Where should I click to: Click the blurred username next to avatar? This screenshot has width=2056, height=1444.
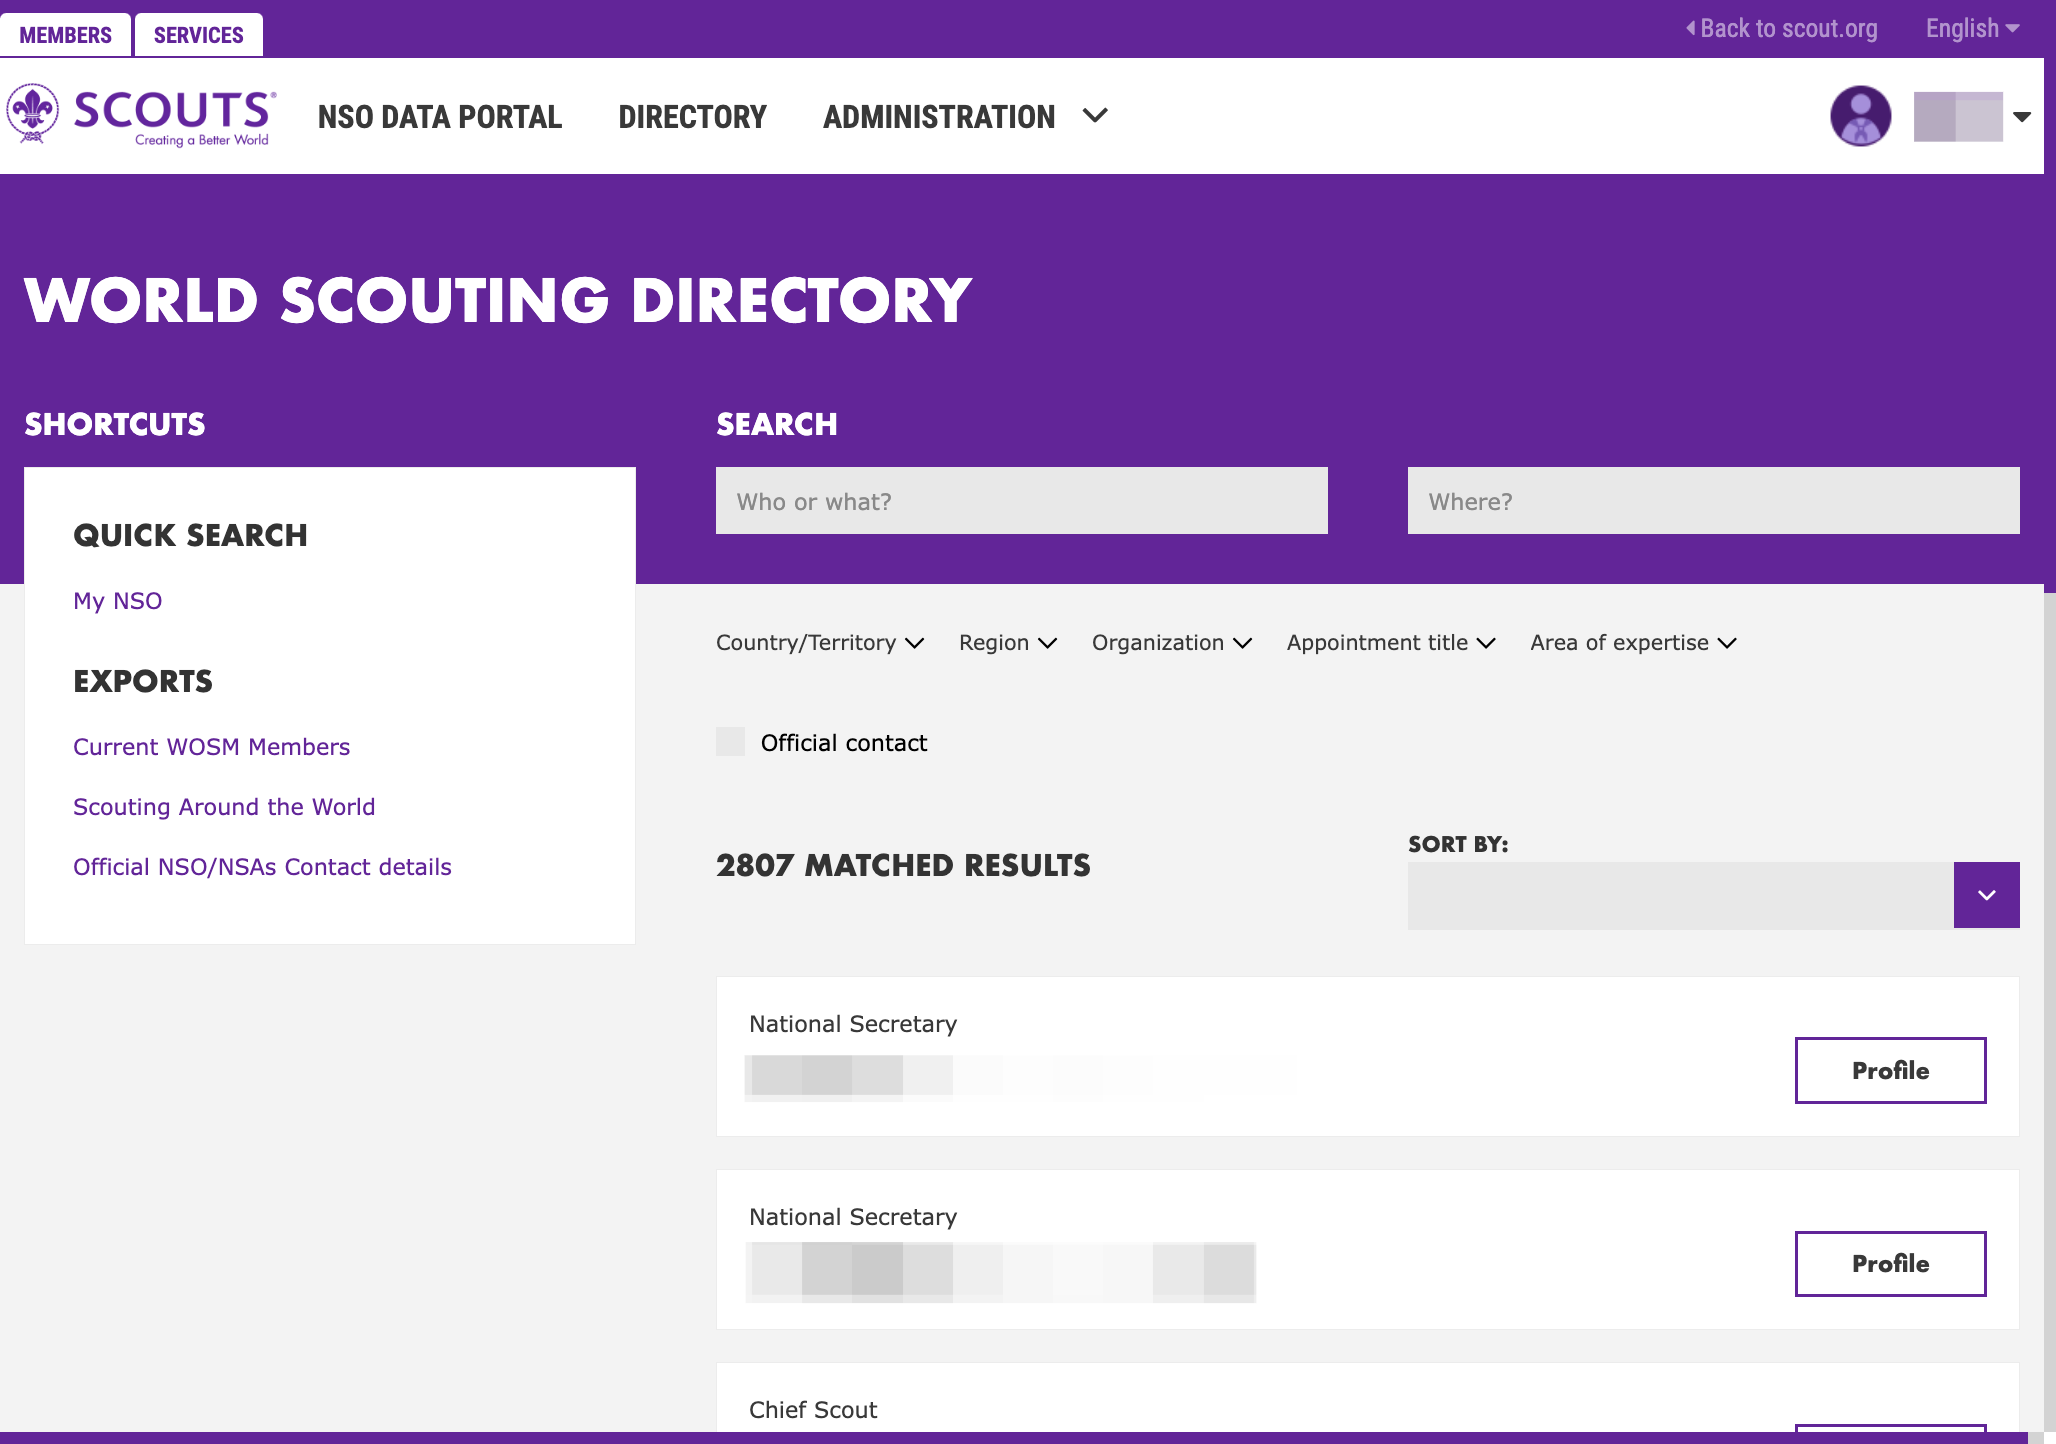pos(1957,117)
